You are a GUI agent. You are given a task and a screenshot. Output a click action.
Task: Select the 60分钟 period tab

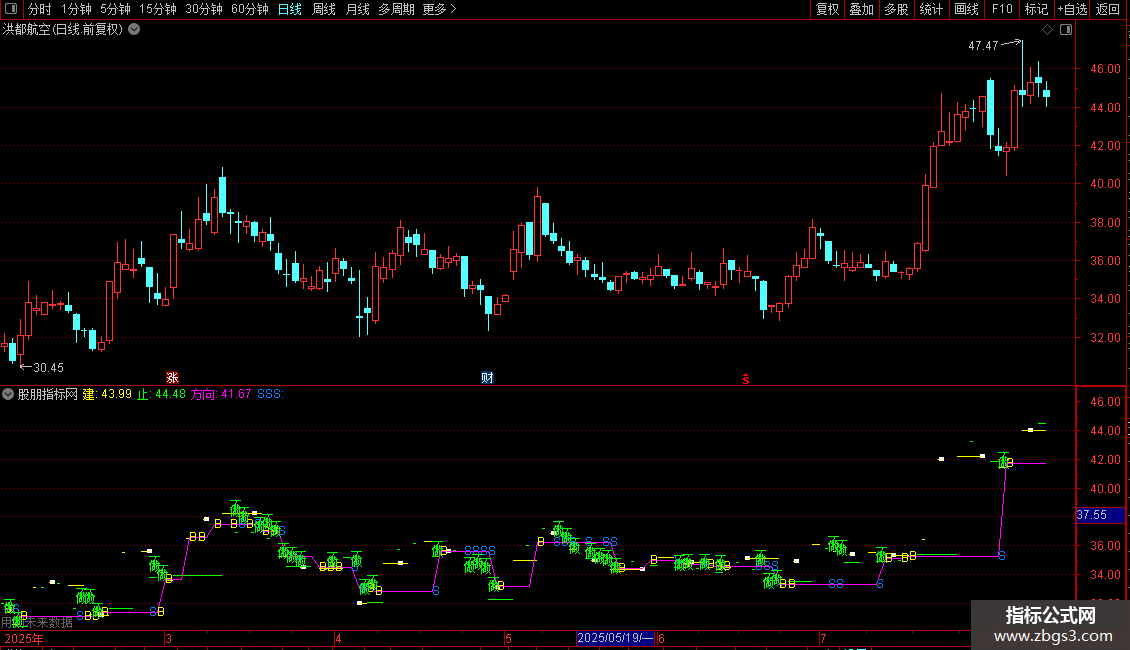pyautogui.click(x=250, y=9)
